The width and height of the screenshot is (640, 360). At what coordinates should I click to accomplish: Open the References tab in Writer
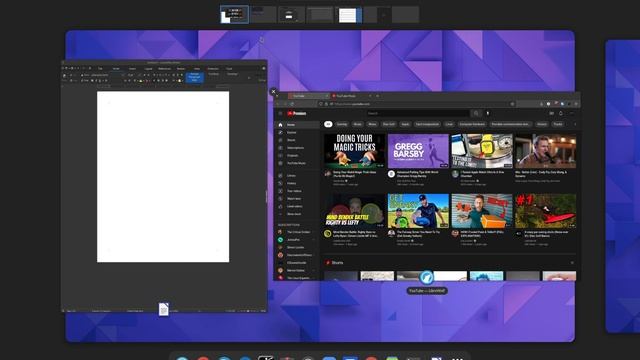[164, 69]
